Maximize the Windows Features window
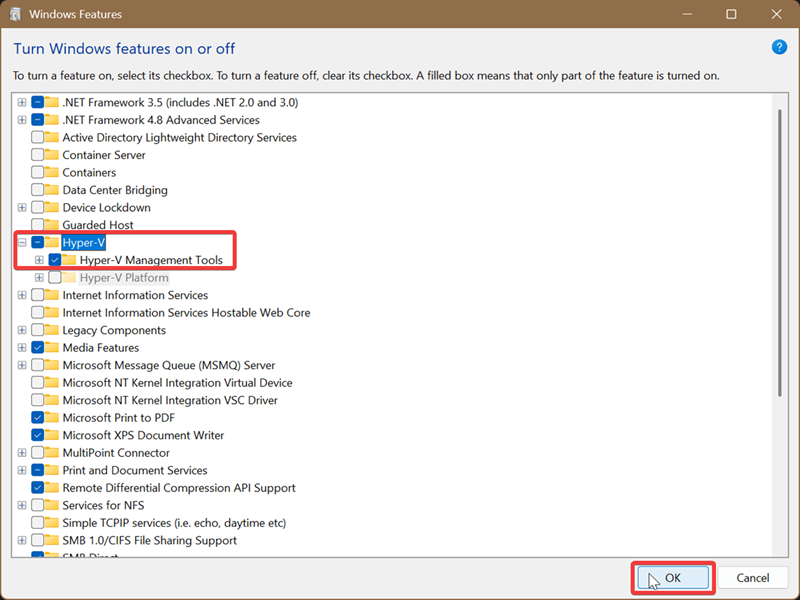The height and width of the screenshot is (600, 800). pyautogui.click(x=731, y=14)
